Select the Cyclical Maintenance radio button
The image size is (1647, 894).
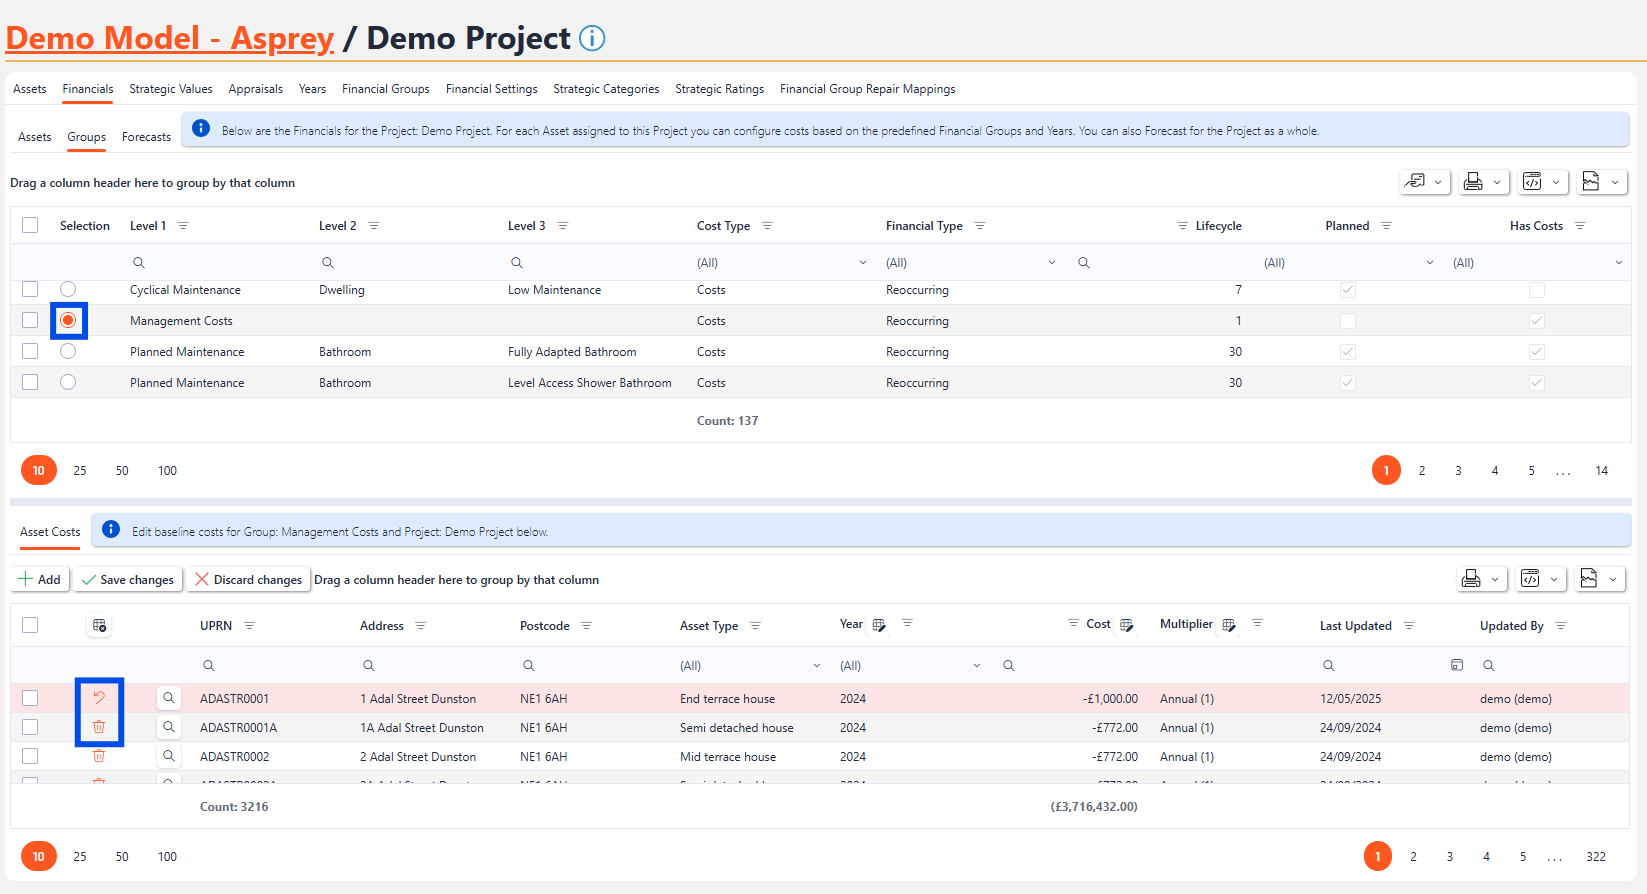(x=68, y=289)
